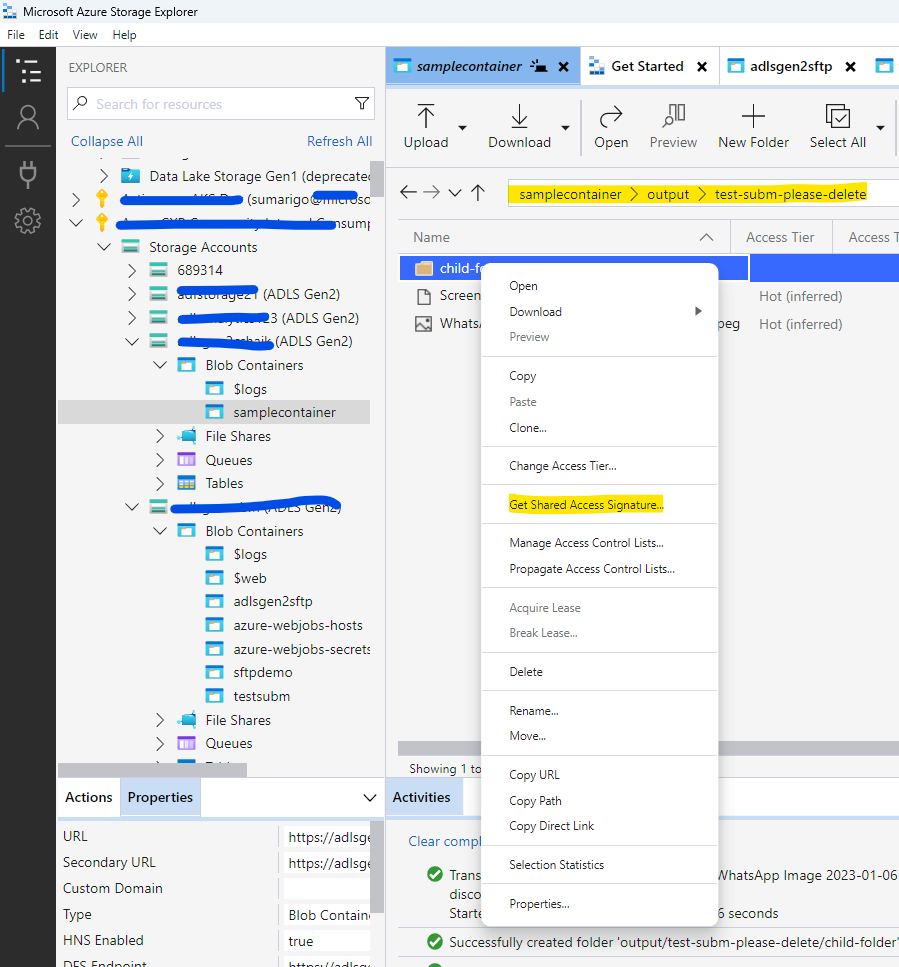Click the Upload toolbar icon

(425, 116)
